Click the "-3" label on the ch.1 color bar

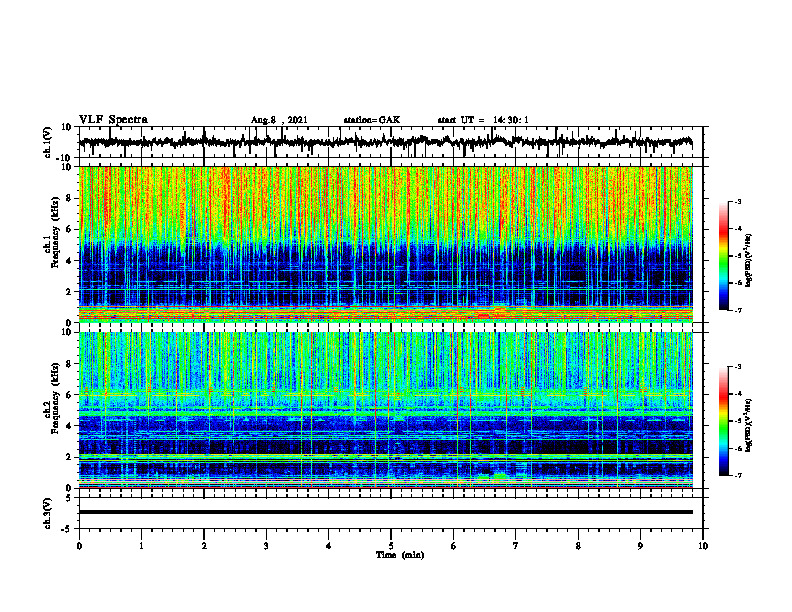[x=737, y=201]
